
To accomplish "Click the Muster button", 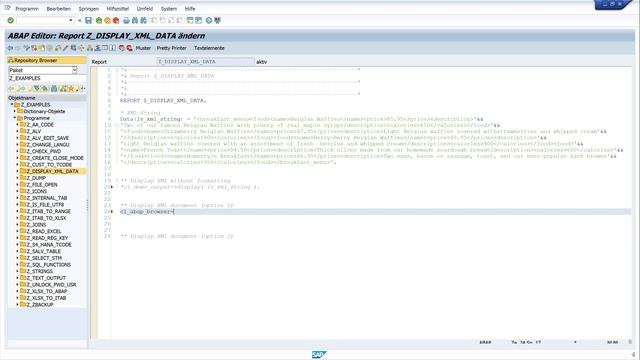I will pos(143,48).
